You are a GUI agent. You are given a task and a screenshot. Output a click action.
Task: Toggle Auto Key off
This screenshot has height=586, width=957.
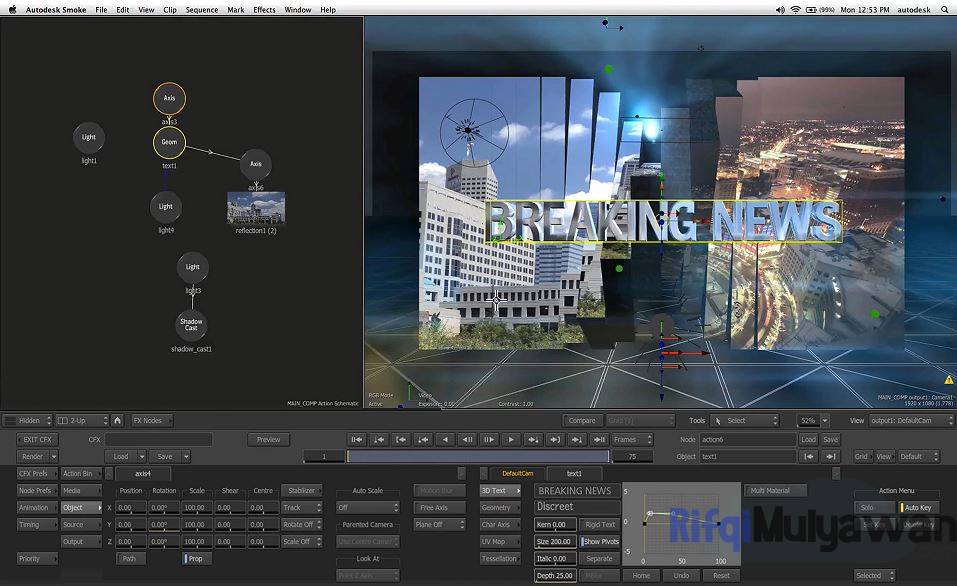coord(916,507)
